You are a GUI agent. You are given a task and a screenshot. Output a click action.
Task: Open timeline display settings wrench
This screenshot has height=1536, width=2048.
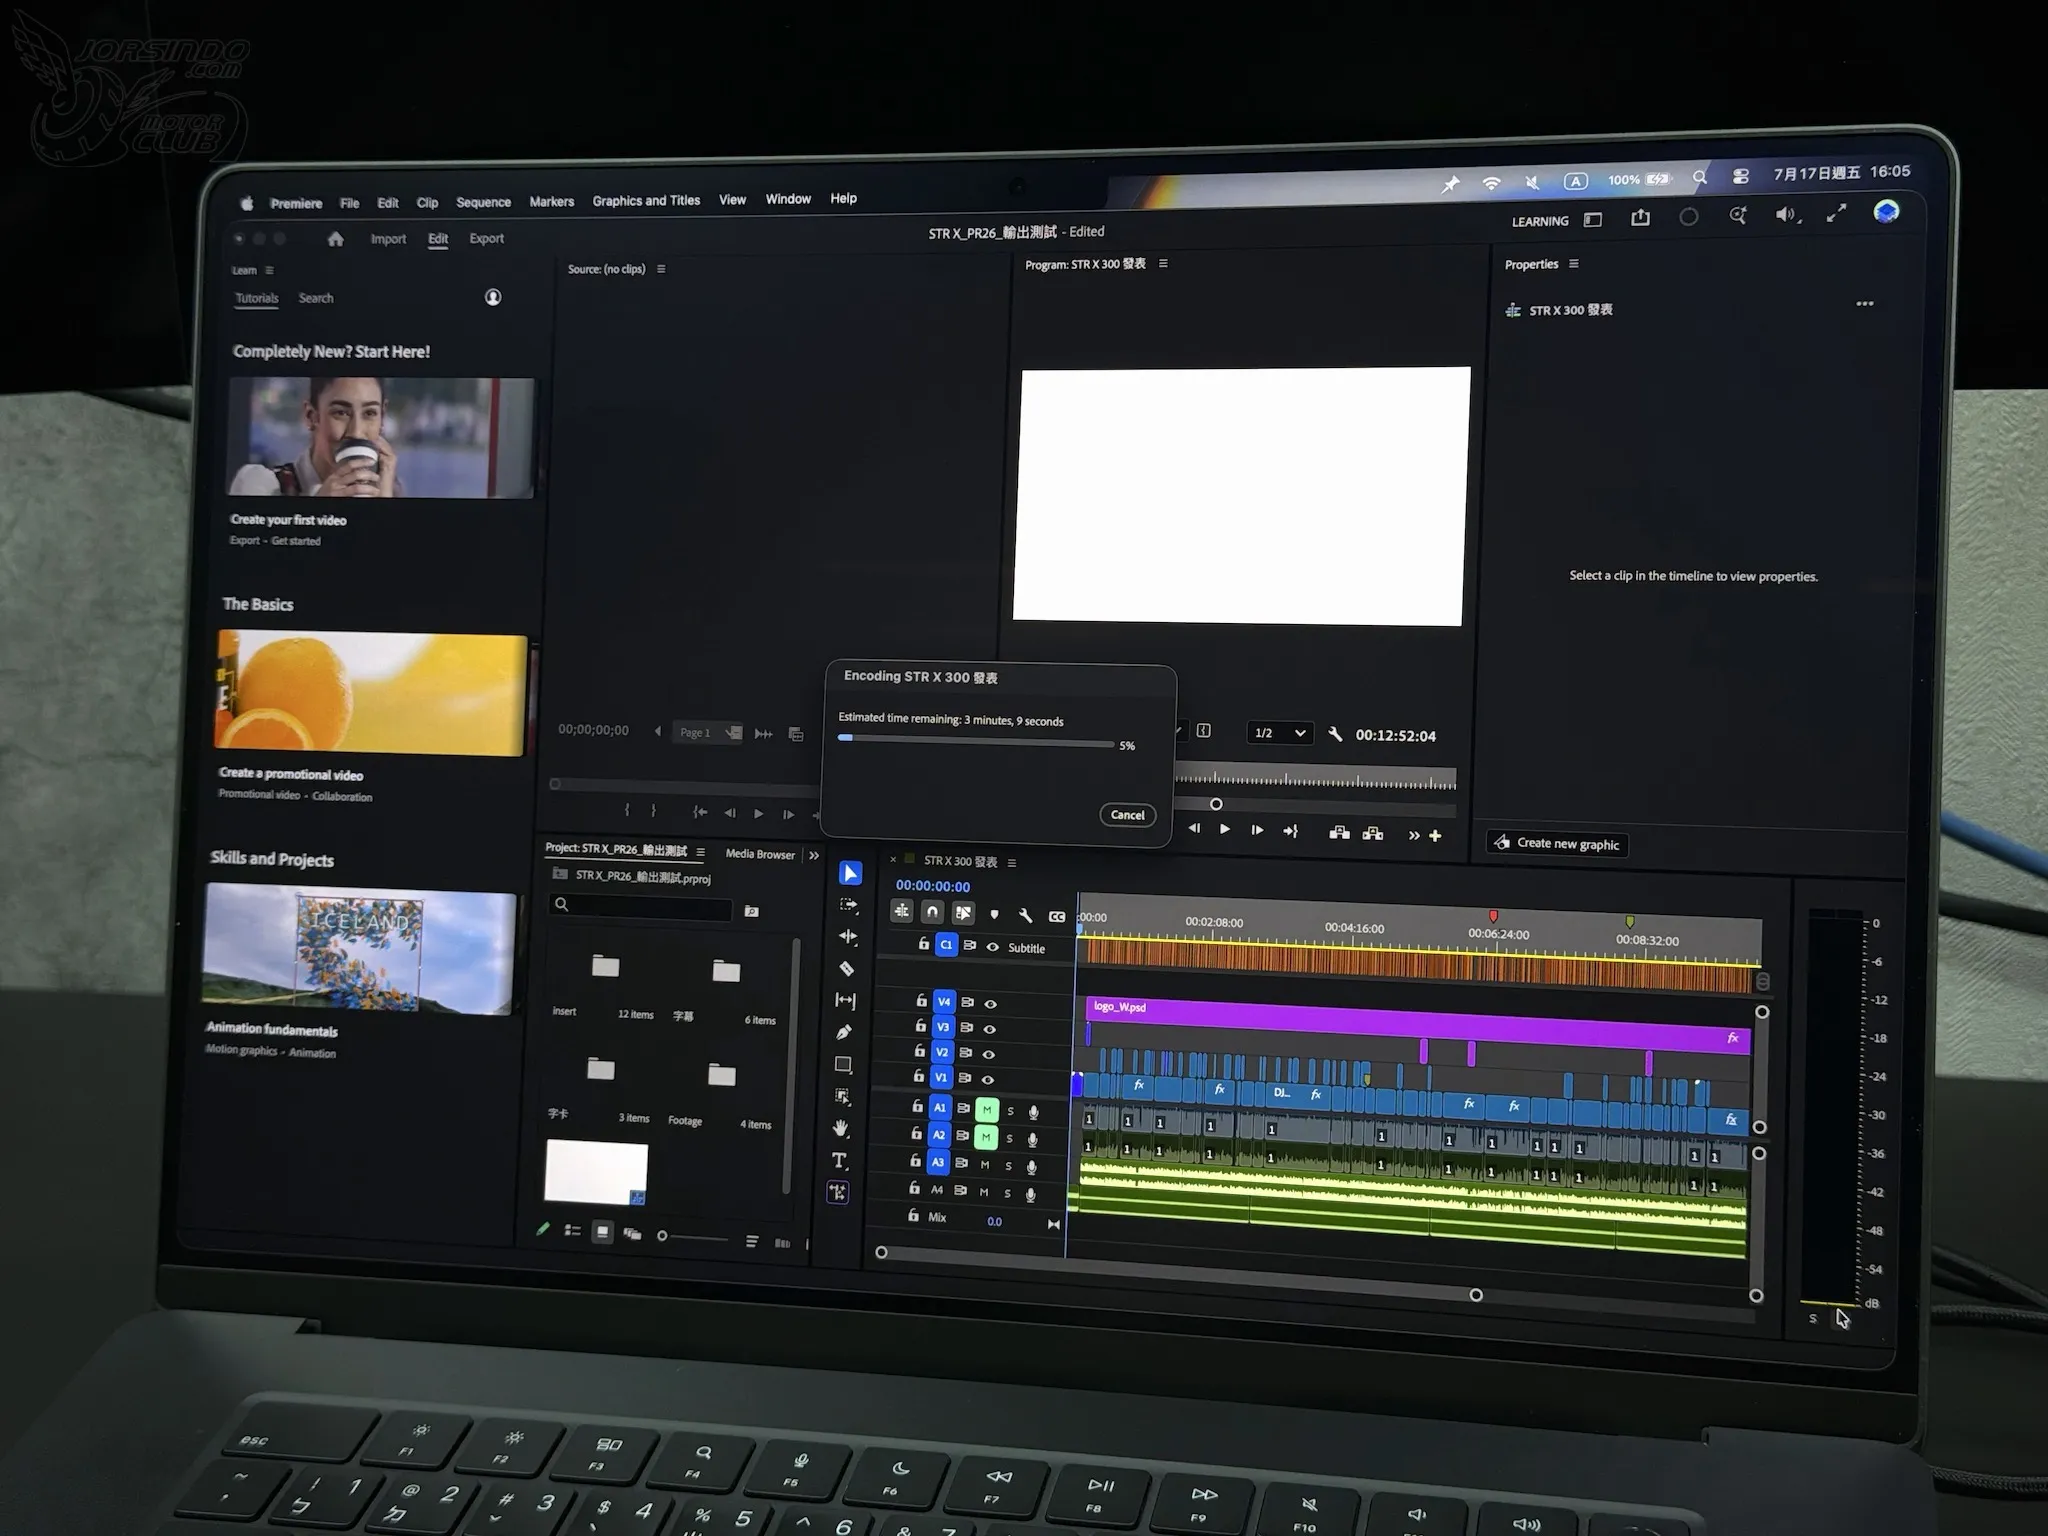tap(1025, 915)
